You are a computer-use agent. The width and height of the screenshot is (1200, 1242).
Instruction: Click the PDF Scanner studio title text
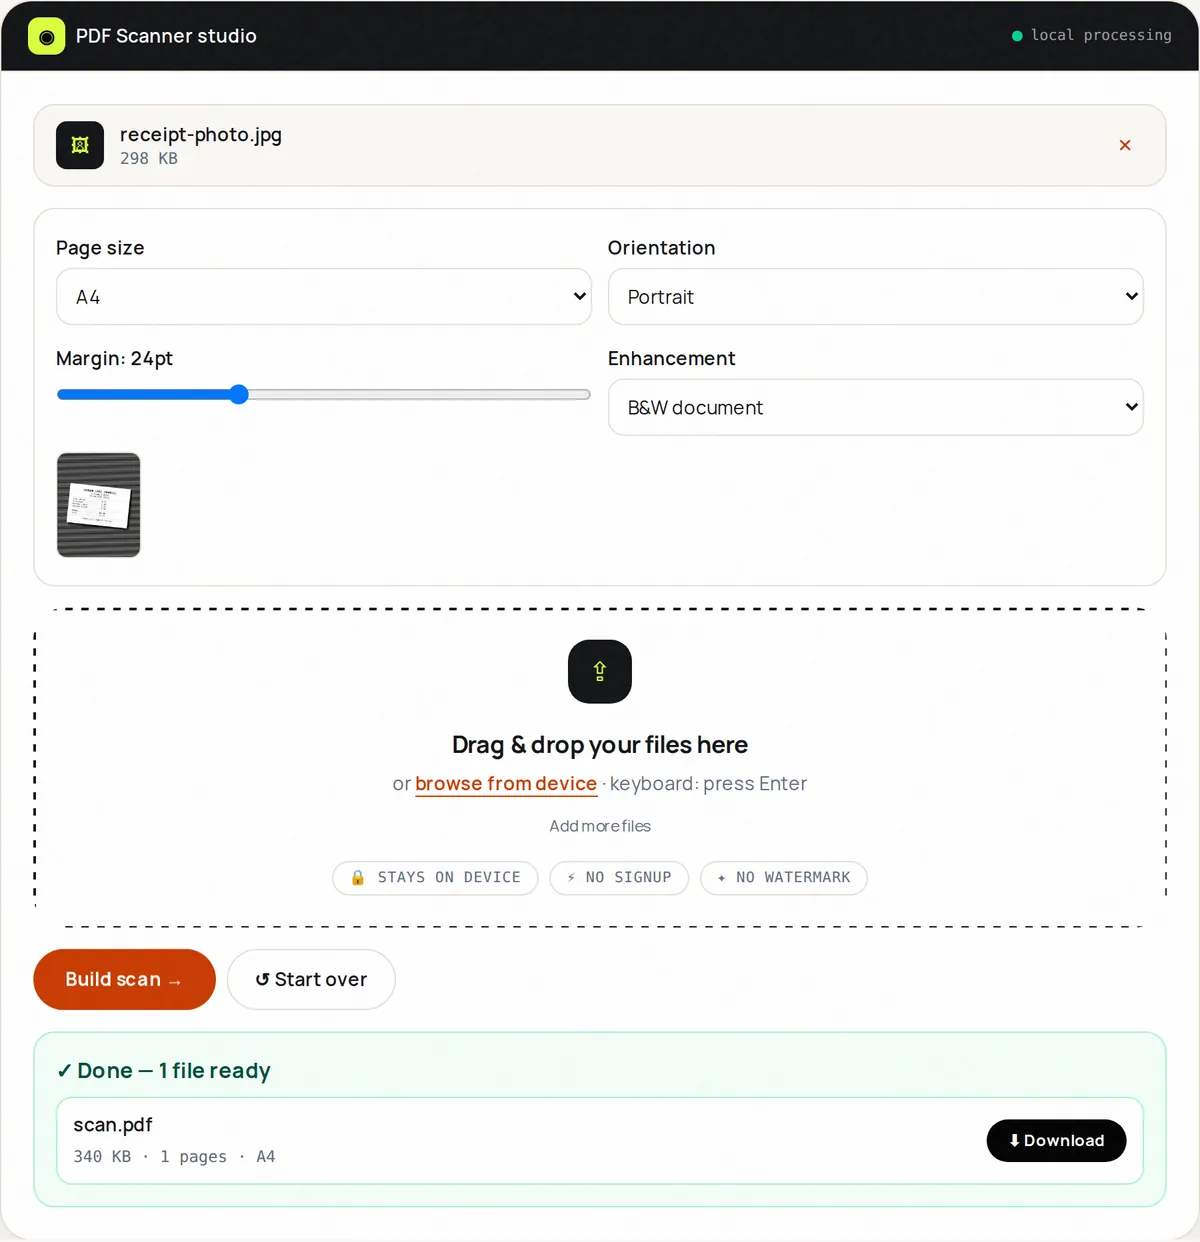click(166, 36)
